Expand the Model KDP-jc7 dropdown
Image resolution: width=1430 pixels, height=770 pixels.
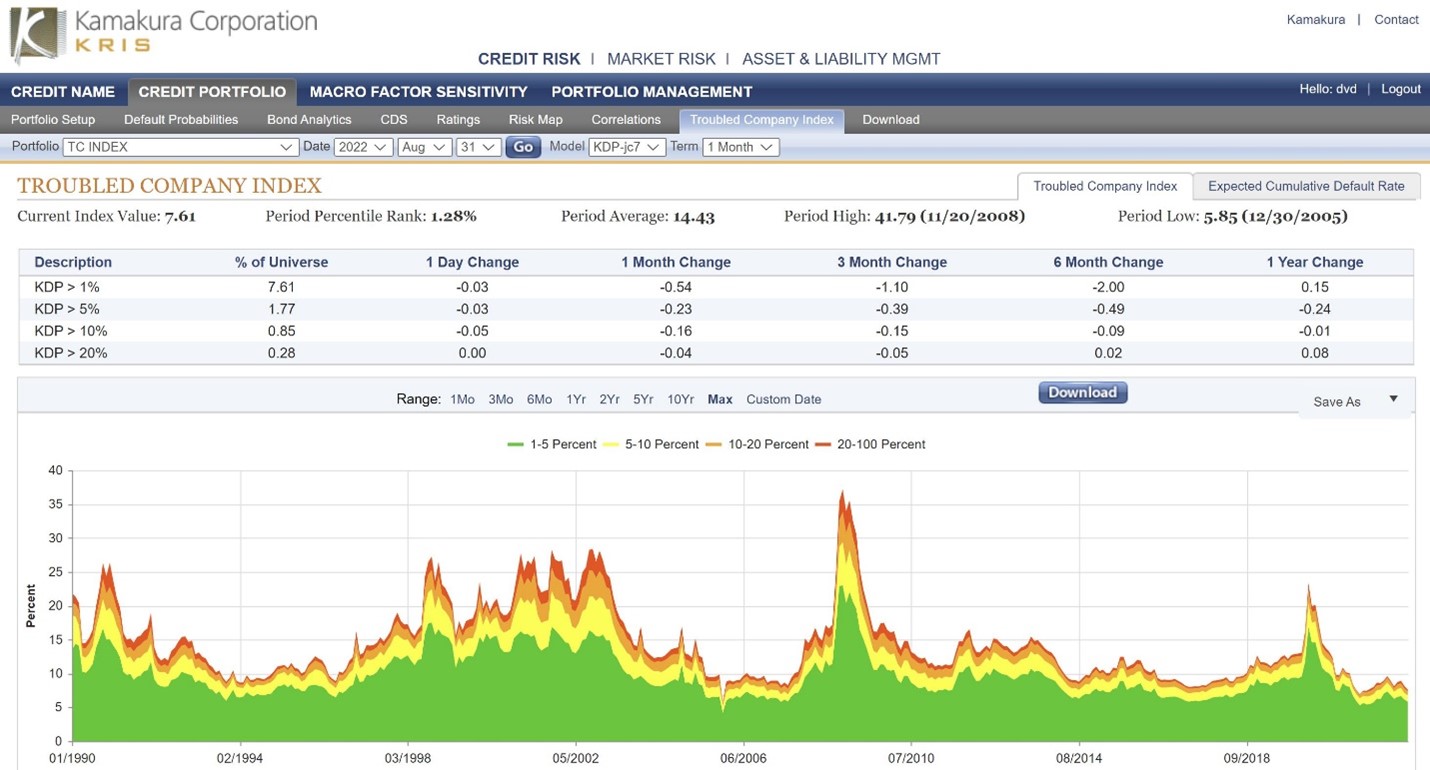(627, 147)
